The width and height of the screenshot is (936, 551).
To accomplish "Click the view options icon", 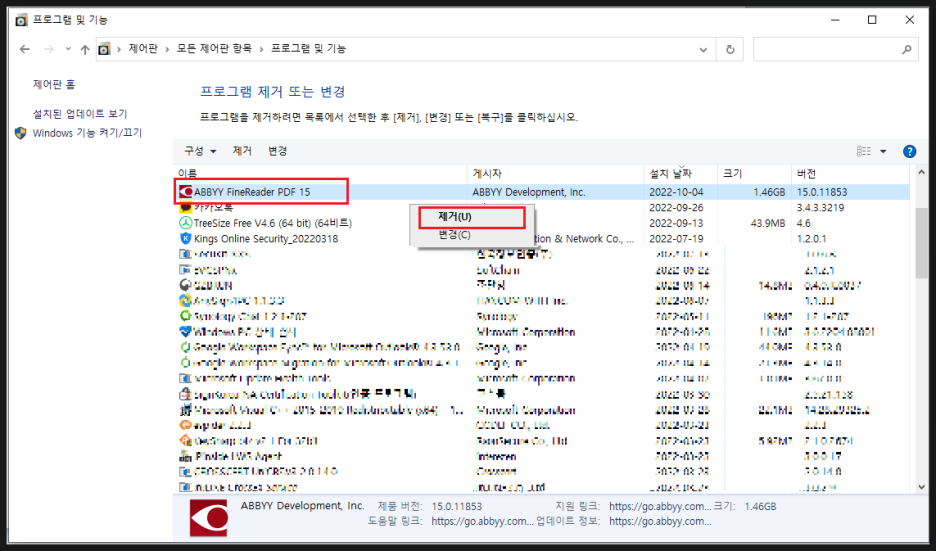I will pyautogui.click(x=864, y=151).
